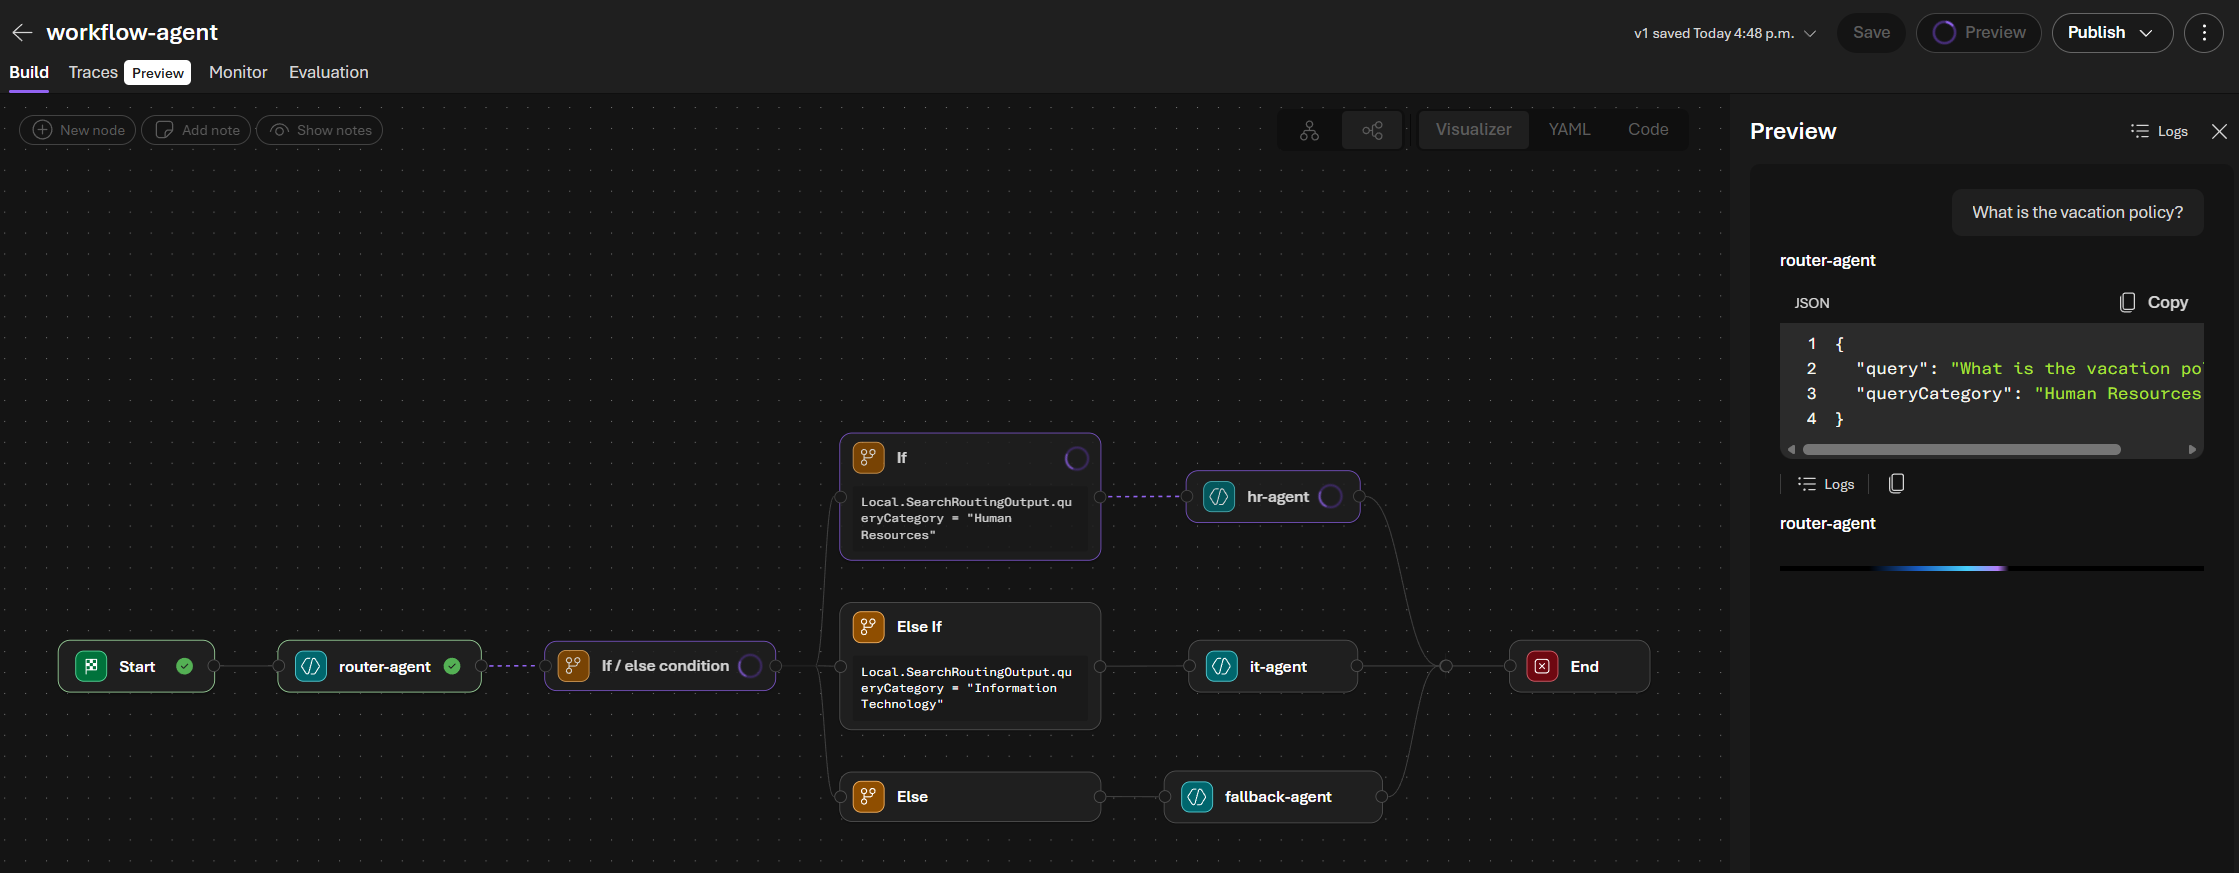Open the Logs list in Preview header
The image size is (2239, 873).
pyautogui.click(x=2159, y=131)
